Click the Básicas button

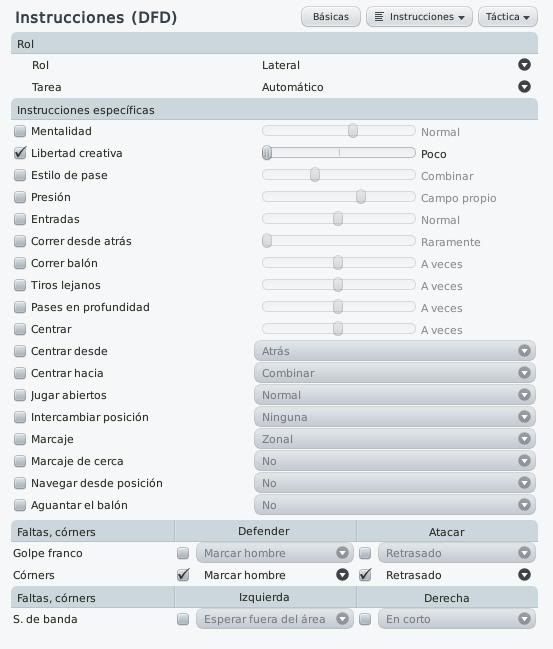point(331,17)
